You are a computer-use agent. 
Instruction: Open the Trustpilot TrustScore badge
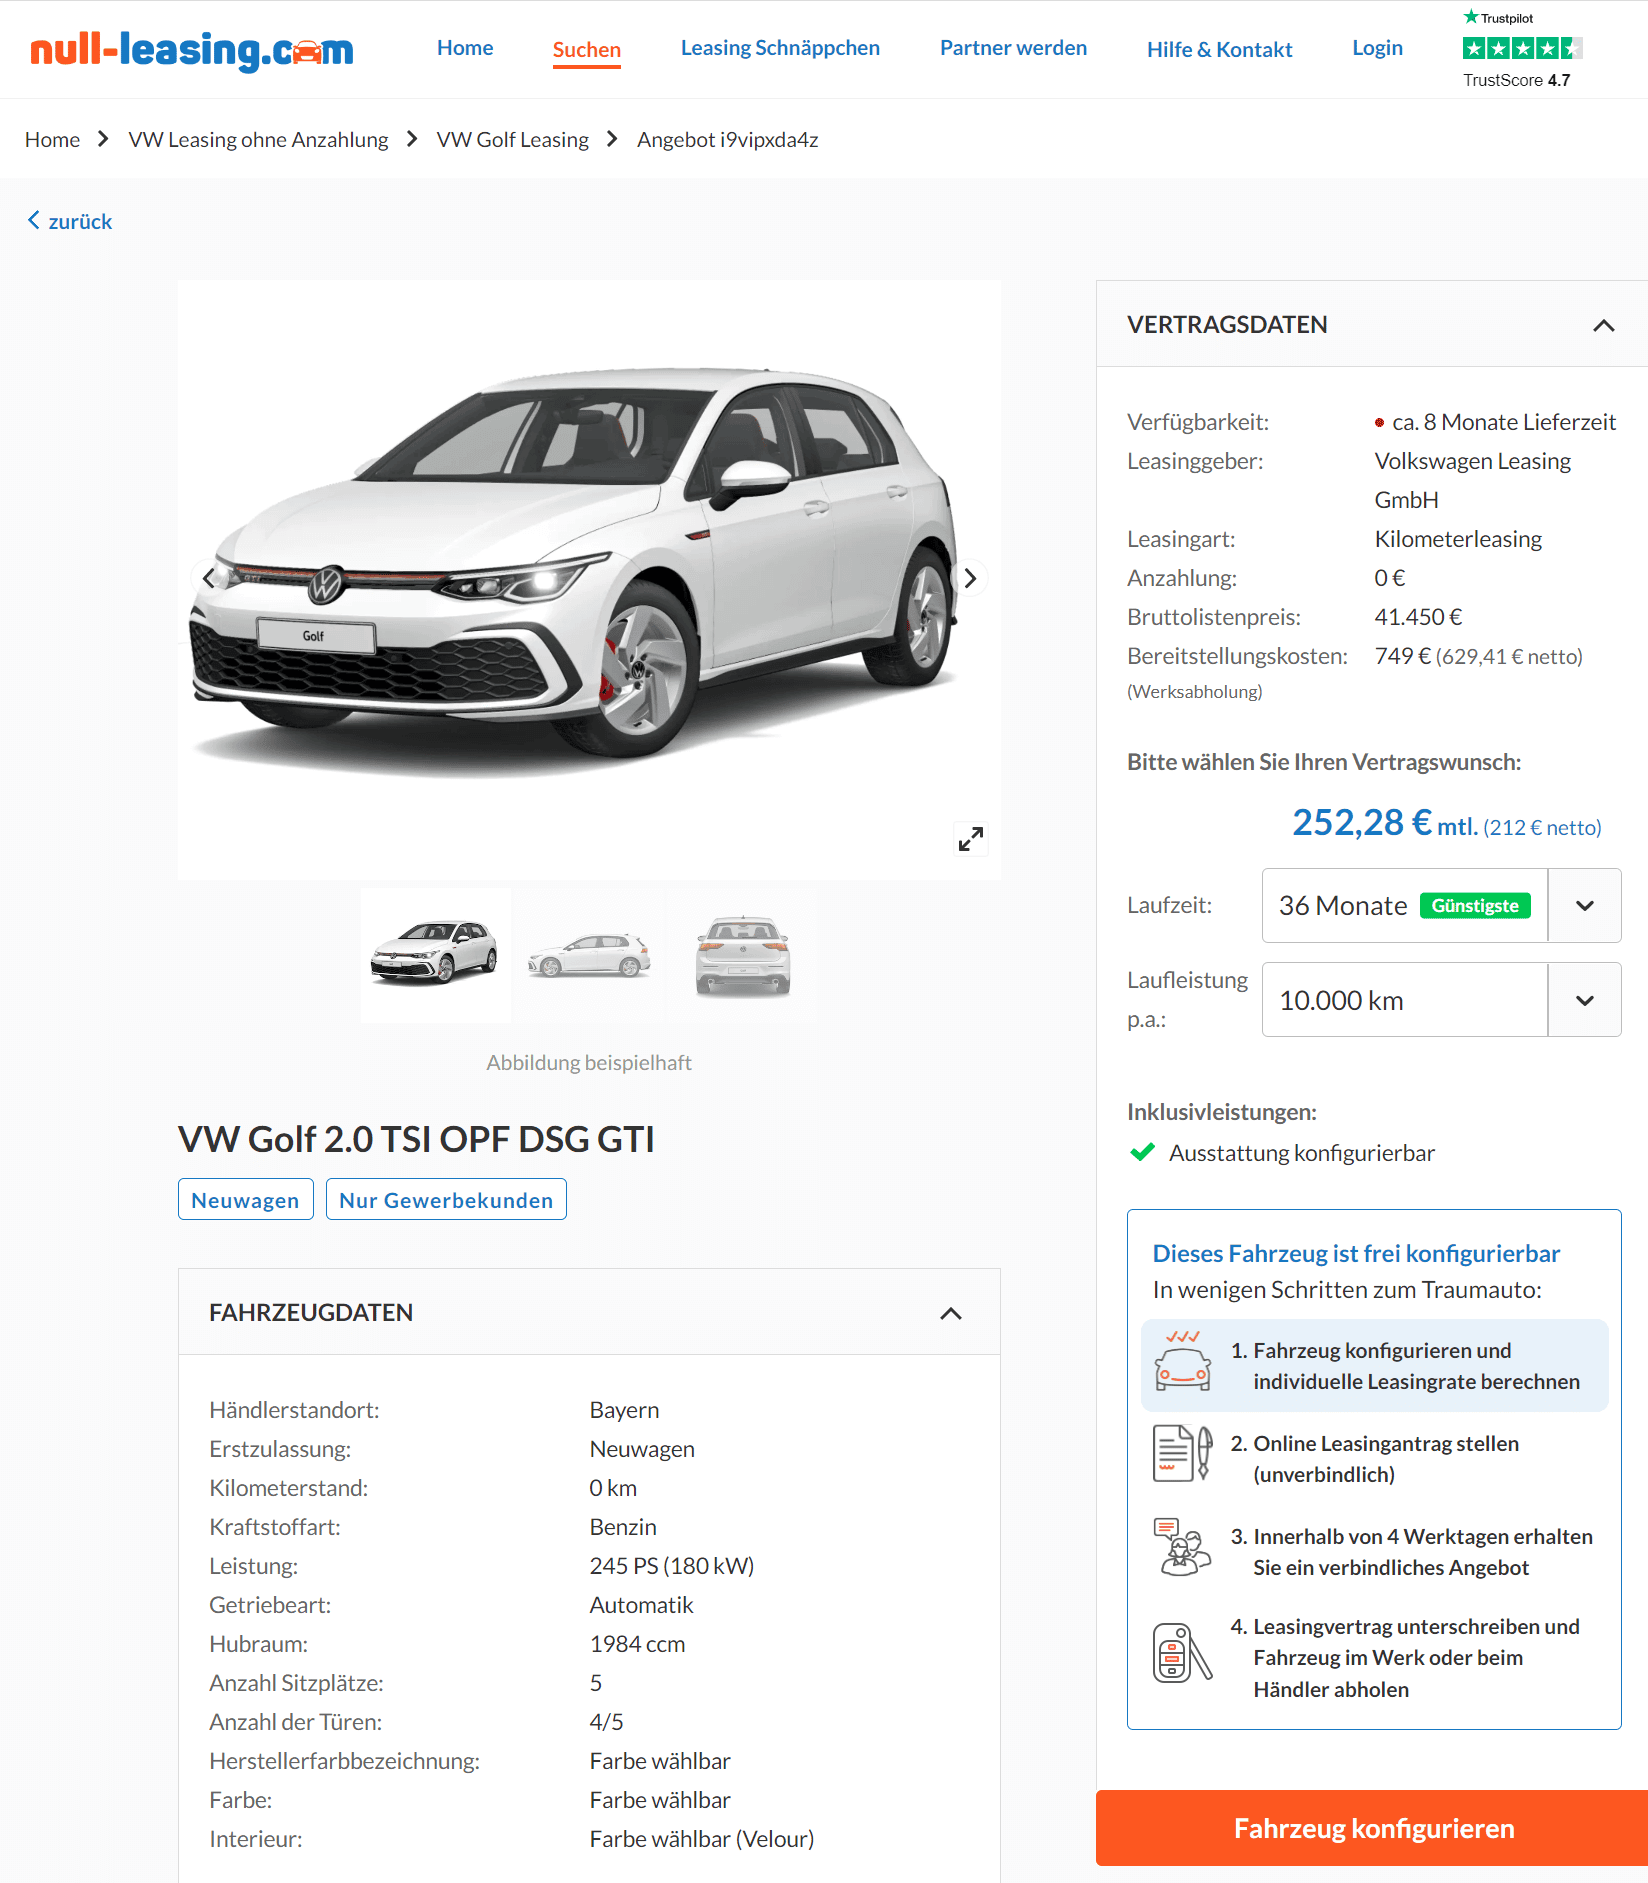click(1521, 50)
